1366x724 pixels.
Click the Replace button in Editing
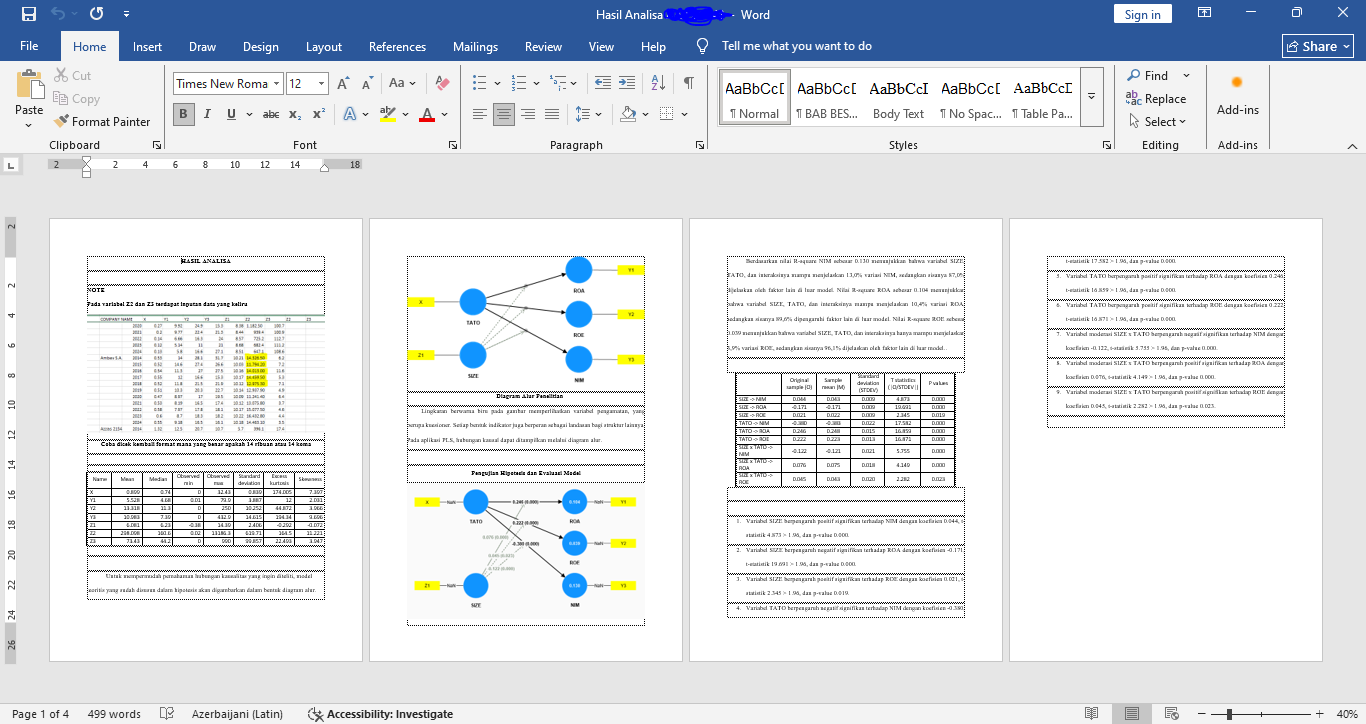pyautogui.click(x=1156, y=99)
